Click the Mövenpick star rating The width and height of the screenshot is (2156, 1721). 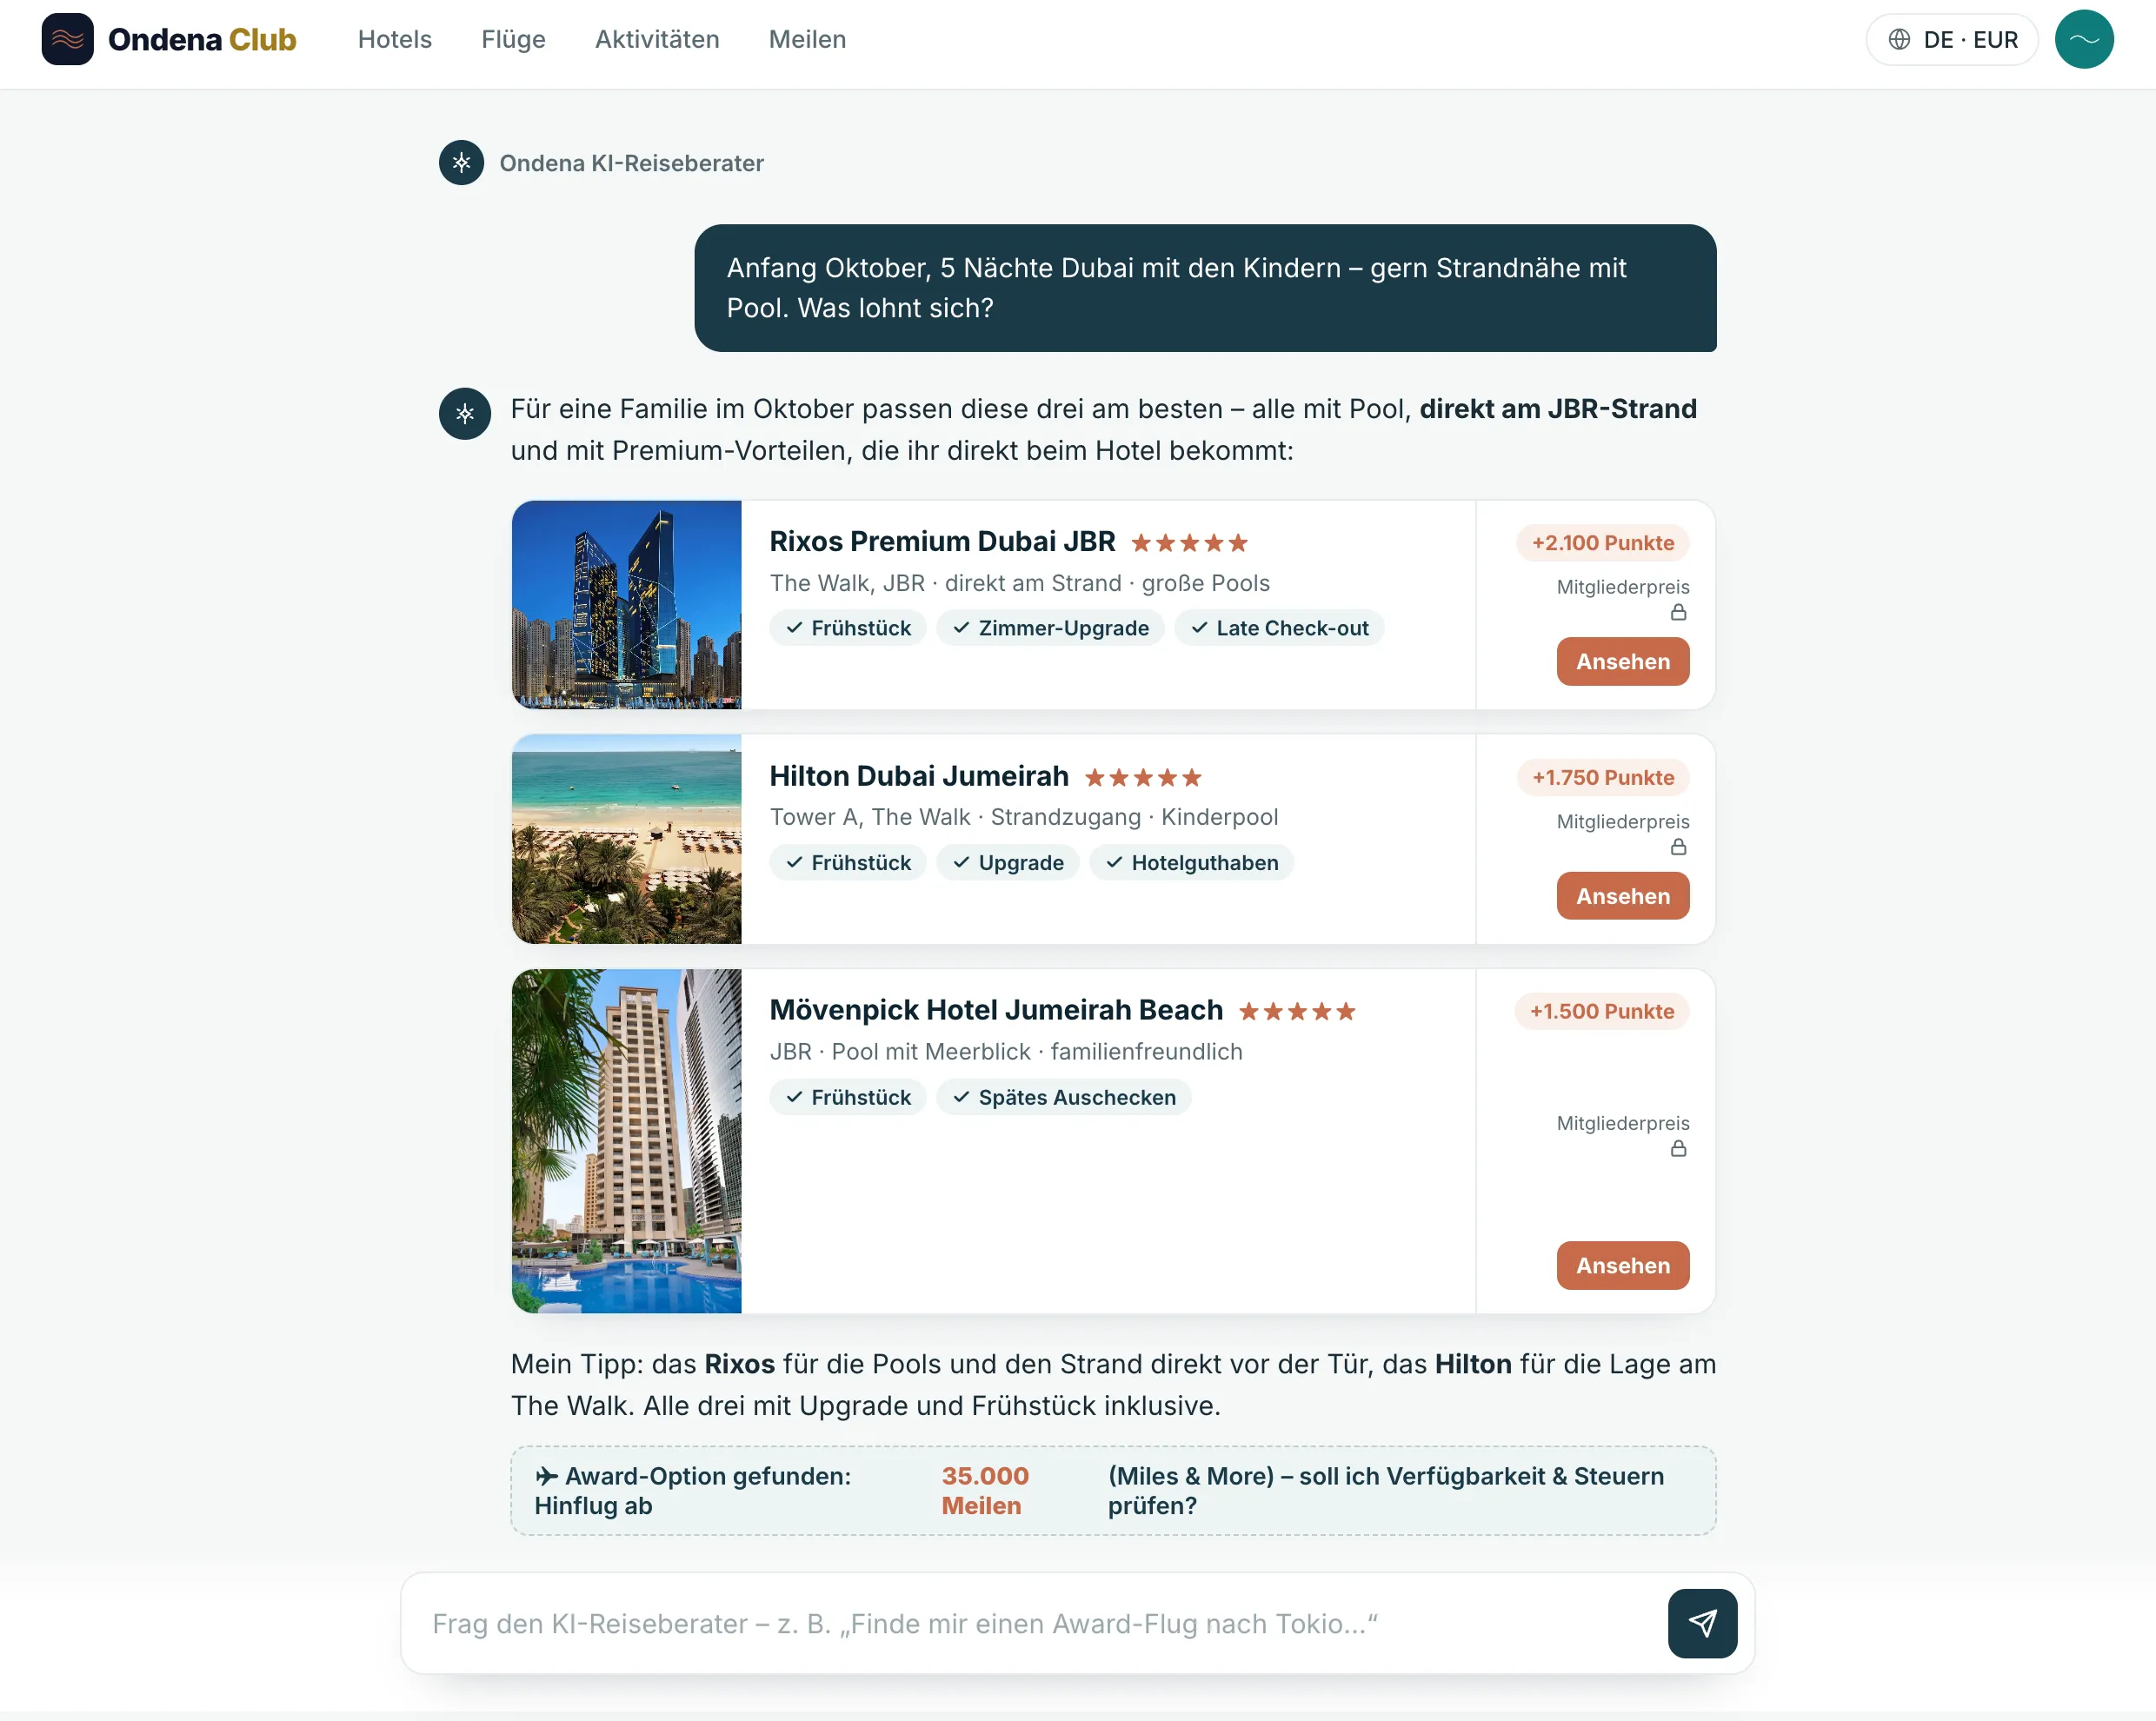tap(1297, 1011)
